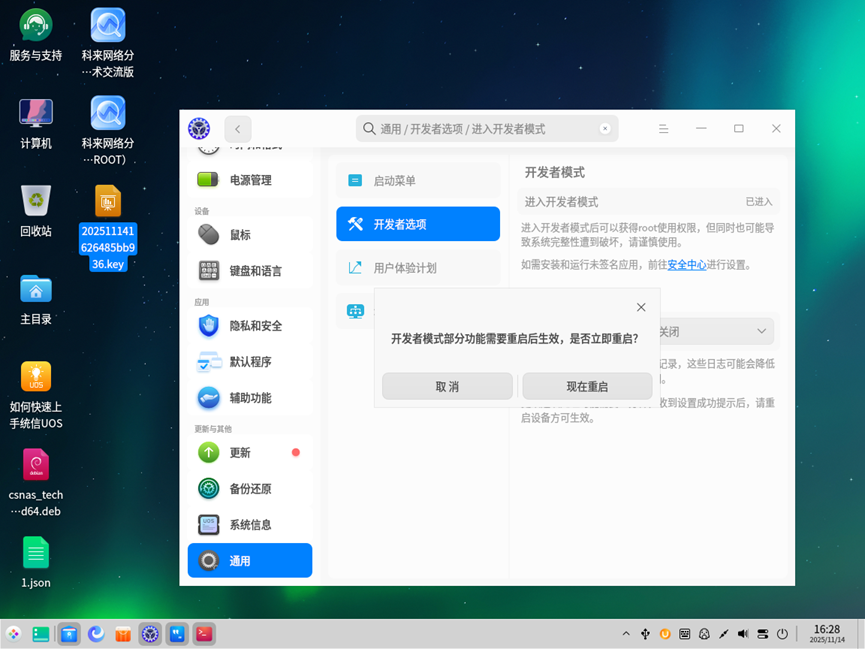Click the Restart Now (现在重启) button
The height and width of the screenshot is (649, 865).
[x=587, y=386]
